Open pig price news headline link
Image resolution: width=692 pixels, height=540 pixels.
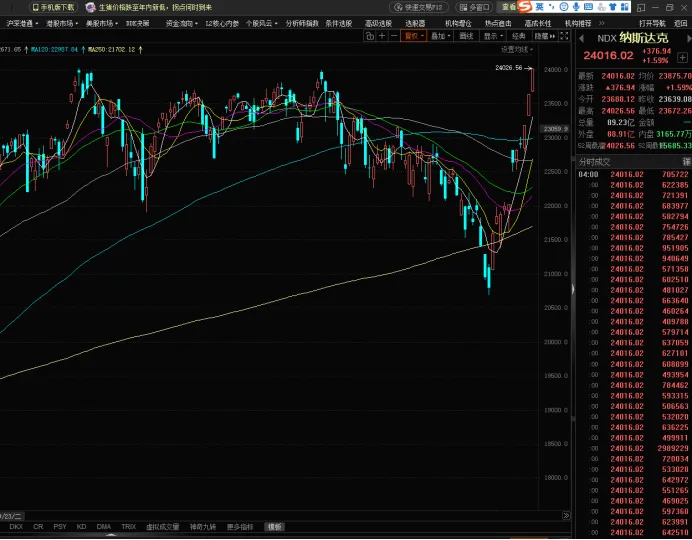(x=155, y=7)
